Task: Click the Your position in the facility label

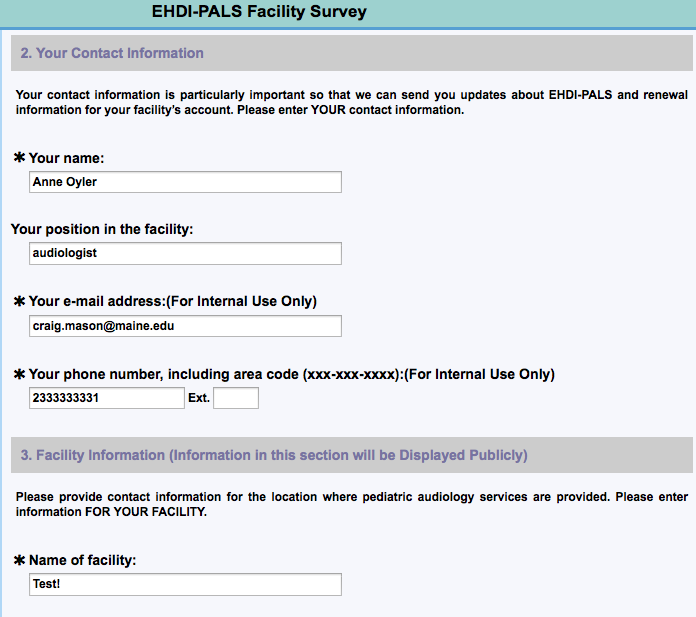Action: pyautogui.click(x=102, y=229)
